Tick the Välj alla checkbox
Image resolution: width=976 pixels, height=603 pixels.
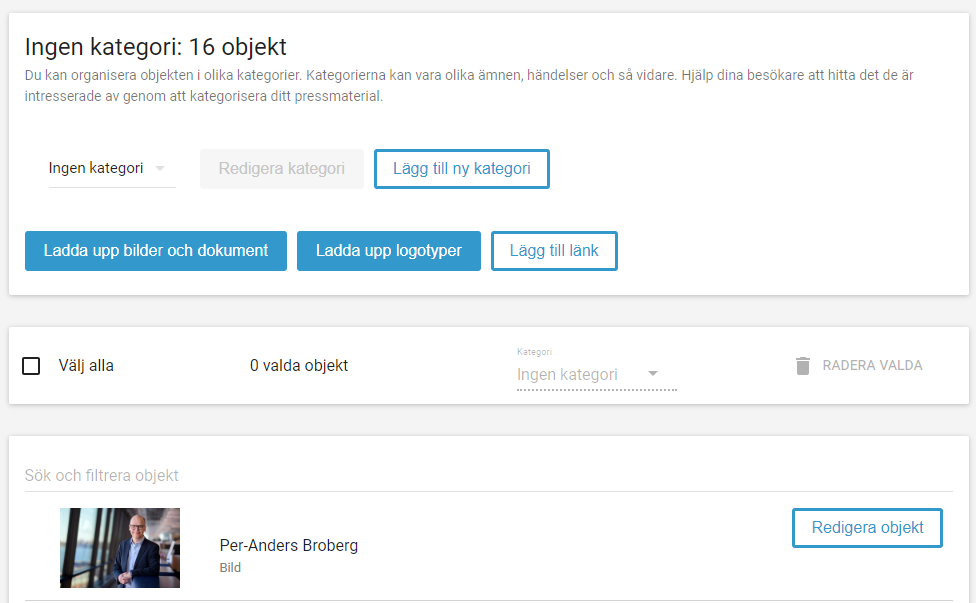tap(31, 366)
